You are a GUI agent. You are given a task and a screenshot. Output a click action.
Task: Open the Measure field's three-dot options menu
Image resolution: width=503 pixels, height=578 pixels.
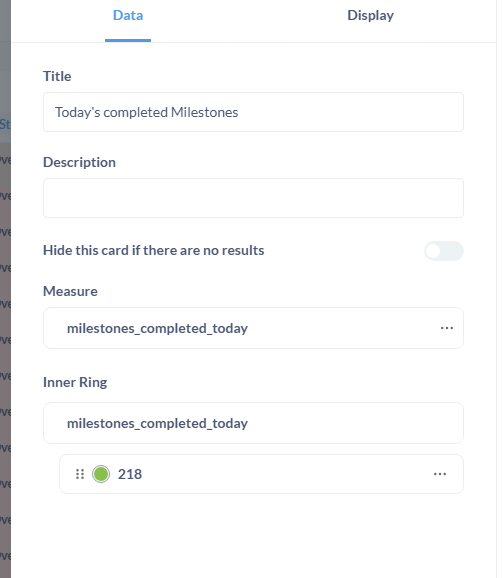tap(447, 328)
